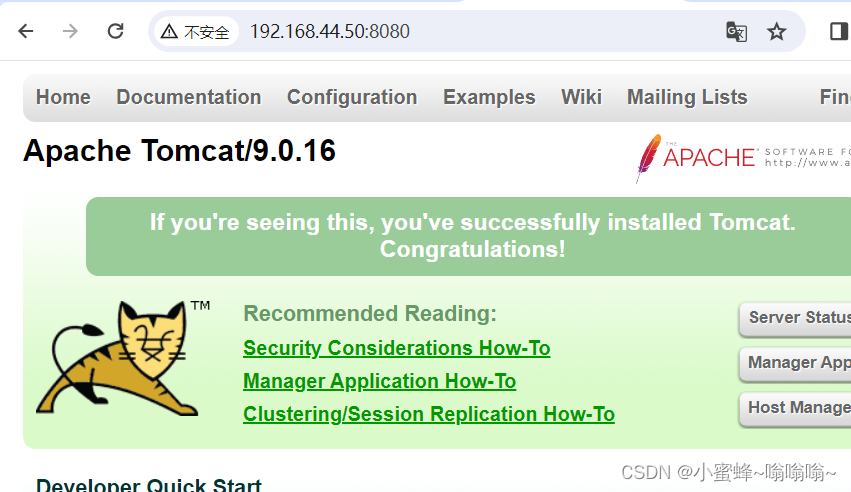851x492 pixels.
Task: Click the browser back arrow
Action: click(x=26, y=31)
